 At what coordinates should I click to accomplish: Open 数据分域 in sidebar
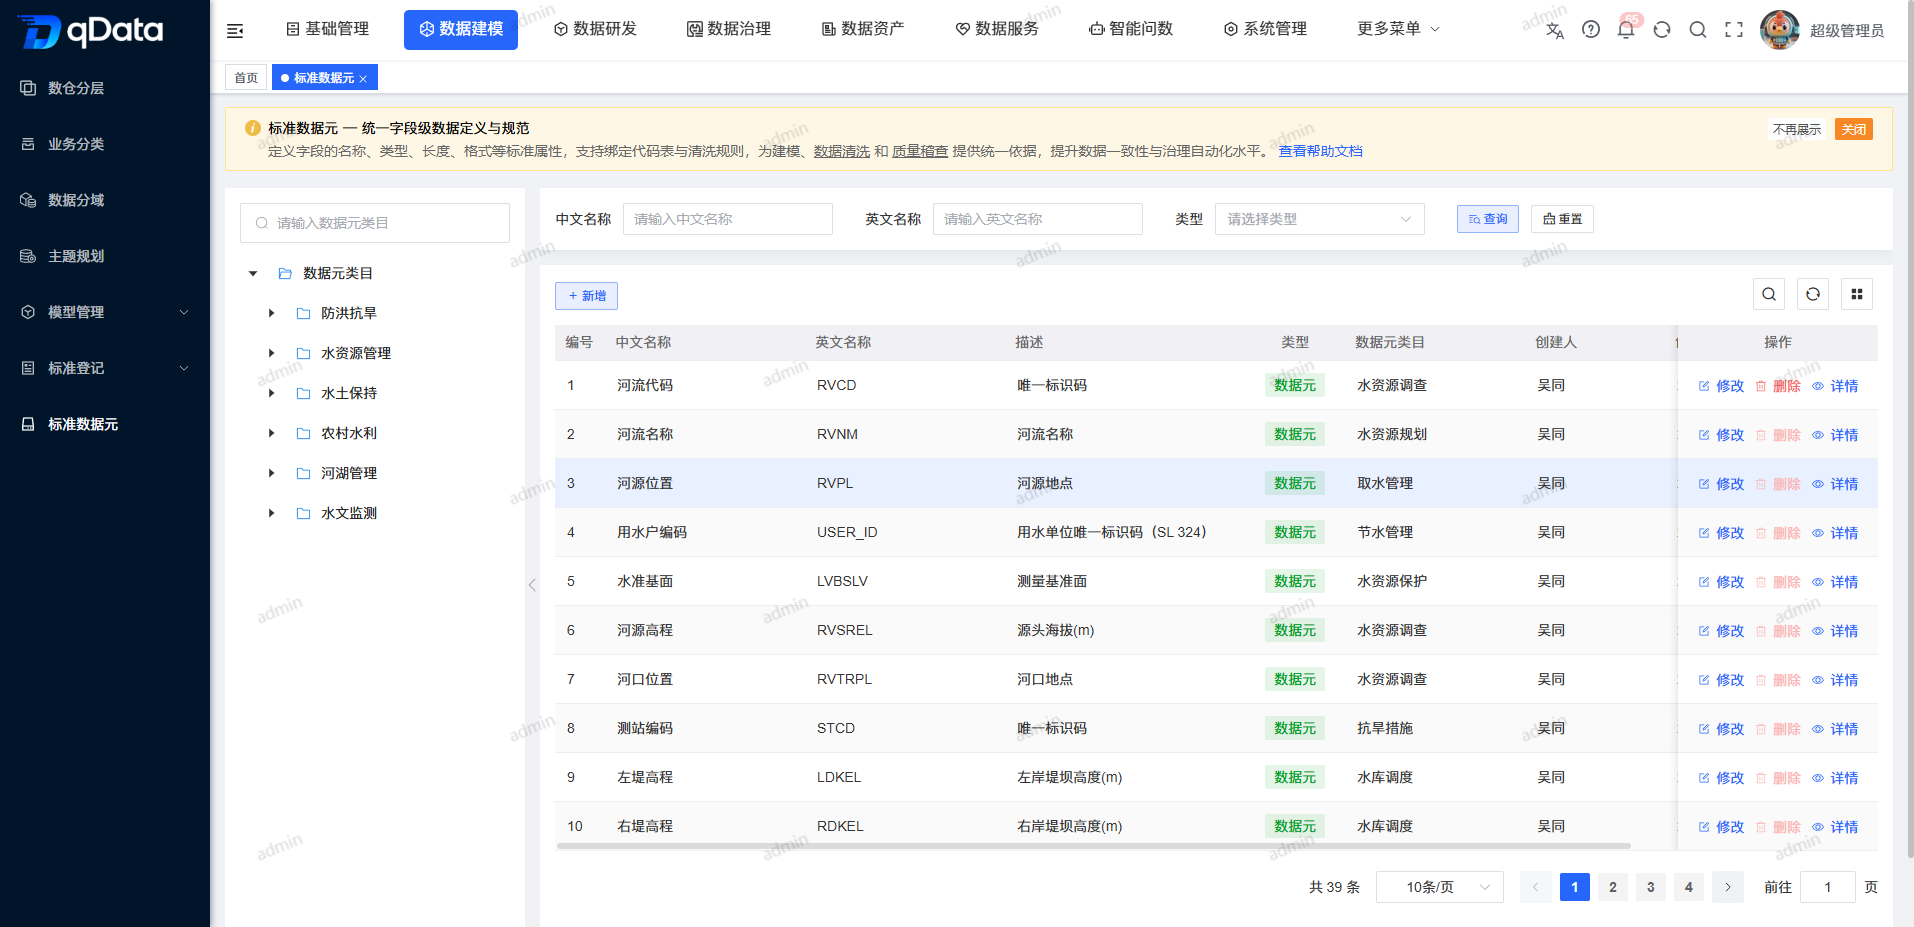point(105,200)
